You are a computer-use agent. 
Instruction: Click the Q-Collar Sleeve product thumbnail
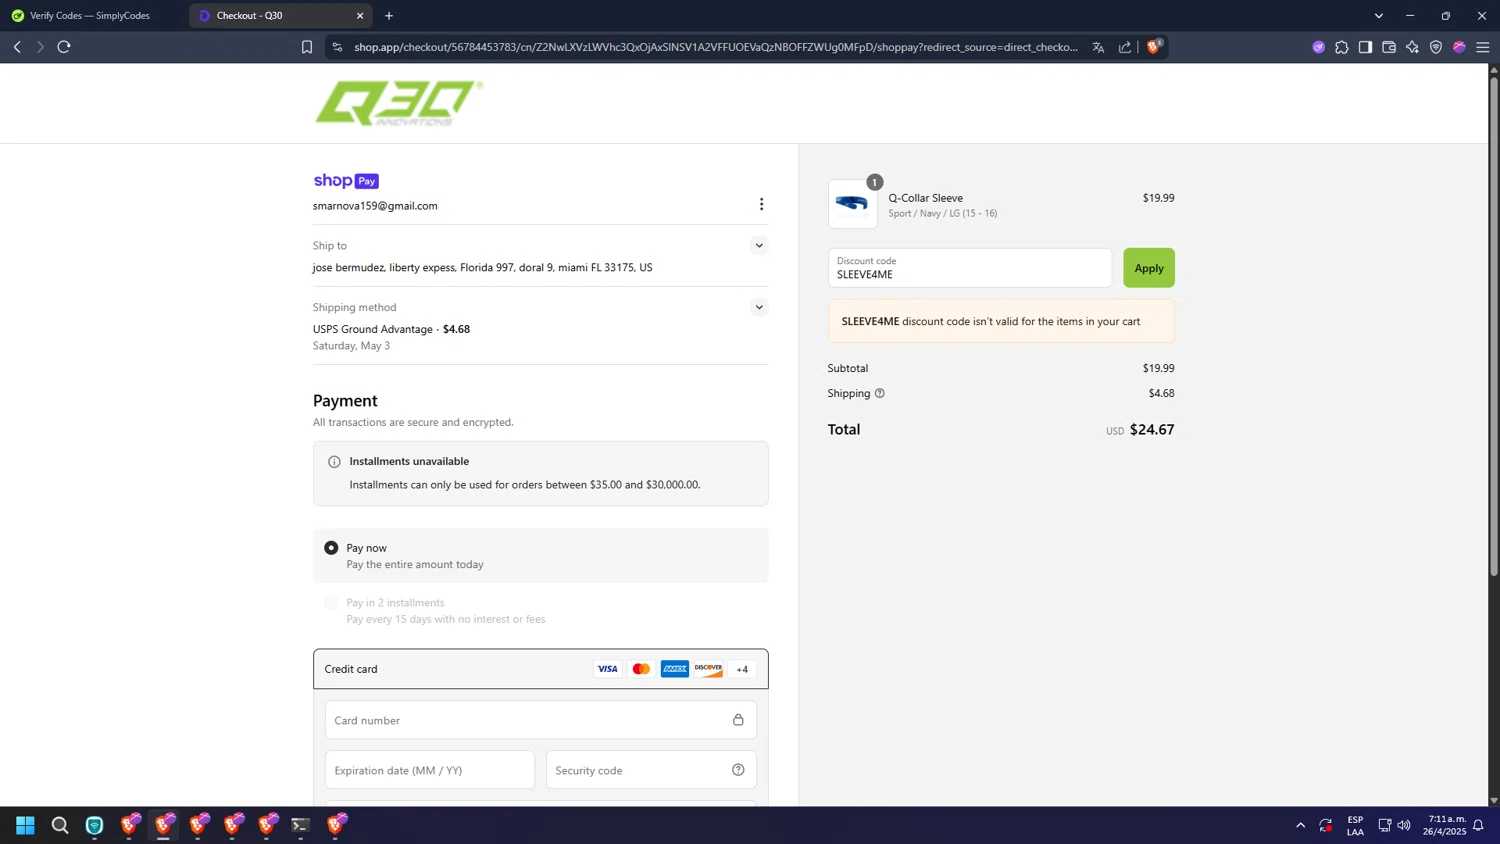coord(852,204)
